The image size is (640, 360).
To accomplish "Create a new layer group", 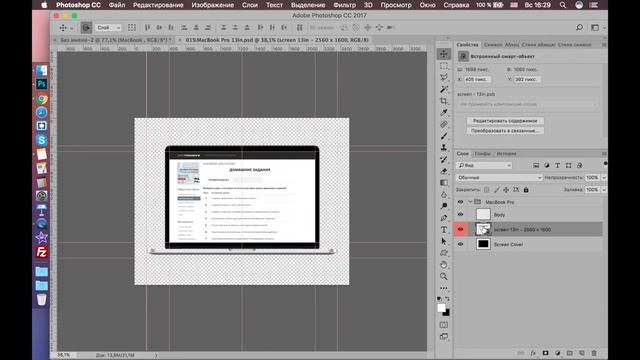I will pyautogui.click(x=570, y=353).
